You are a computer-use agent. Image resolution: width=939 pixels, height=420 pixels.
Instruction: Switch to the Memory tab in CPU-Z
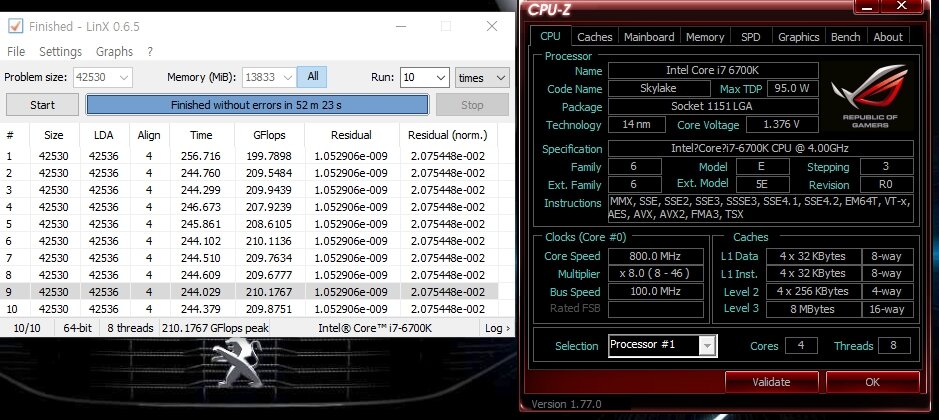tap(705, 37)
